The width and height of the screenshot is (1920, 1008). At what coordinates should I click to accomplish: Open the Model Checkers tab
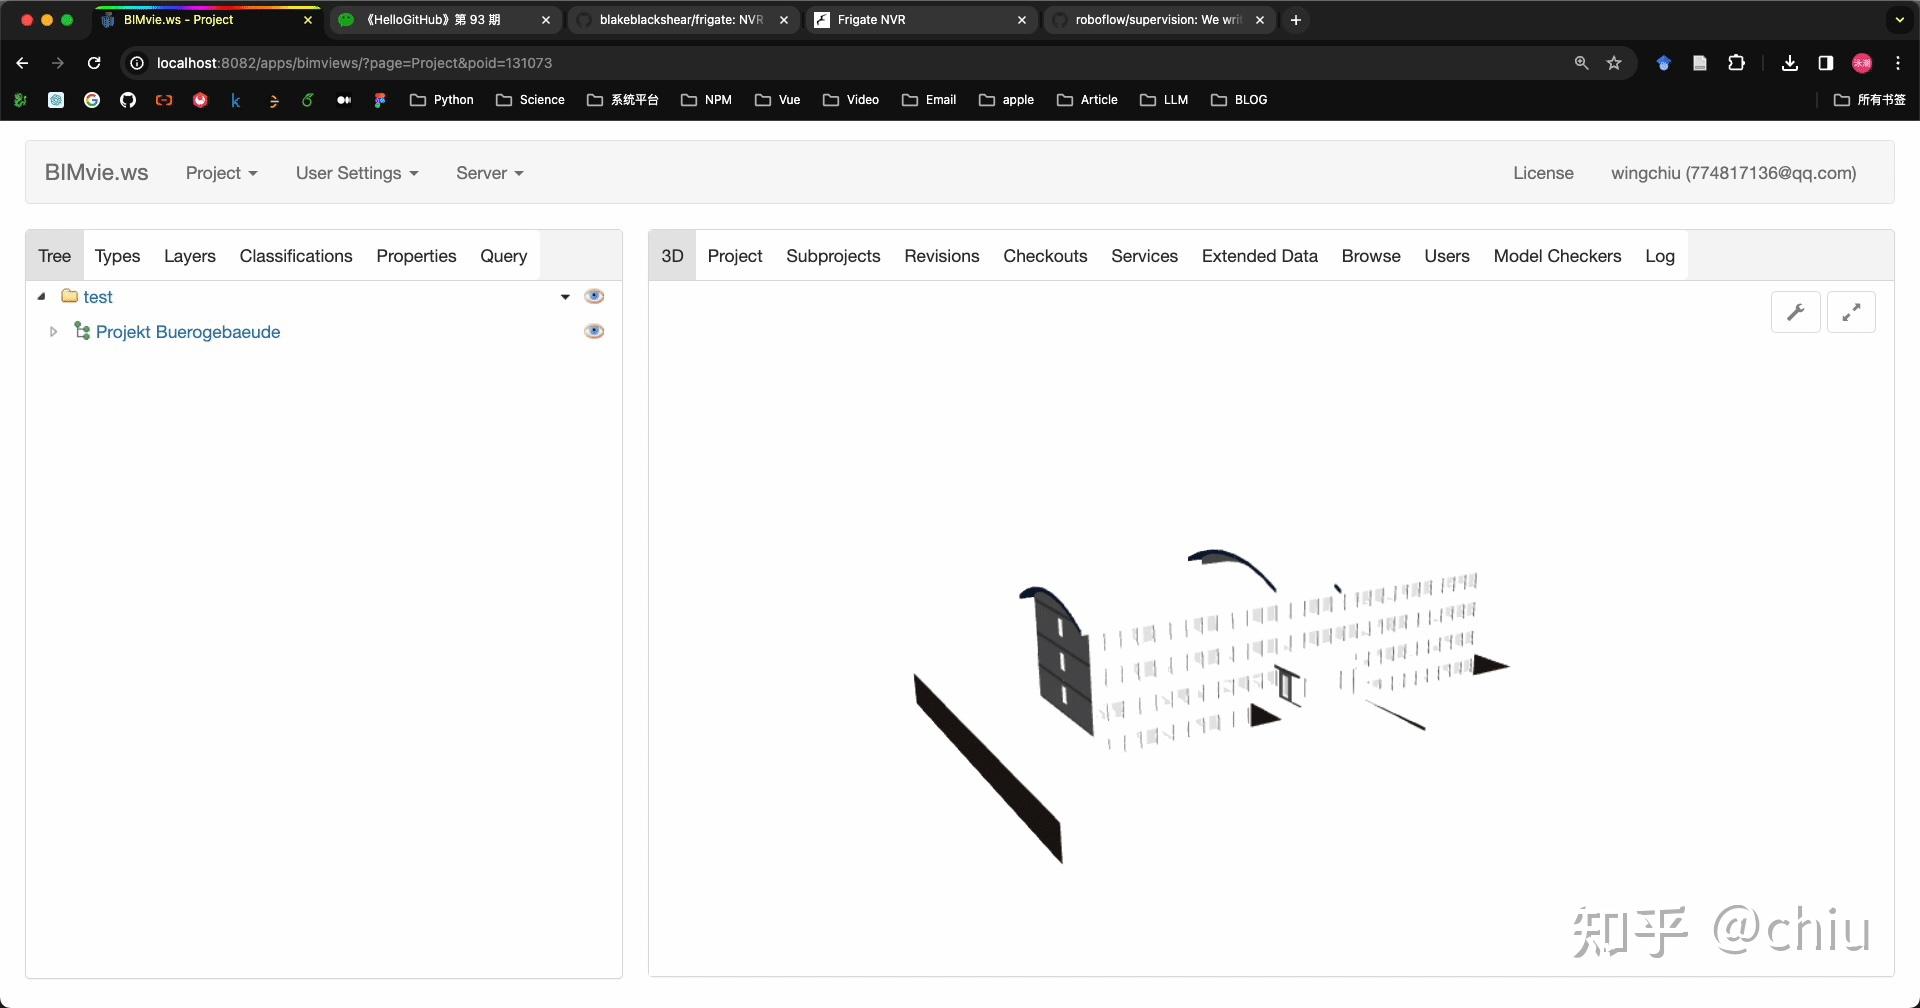coord(1557,256)
